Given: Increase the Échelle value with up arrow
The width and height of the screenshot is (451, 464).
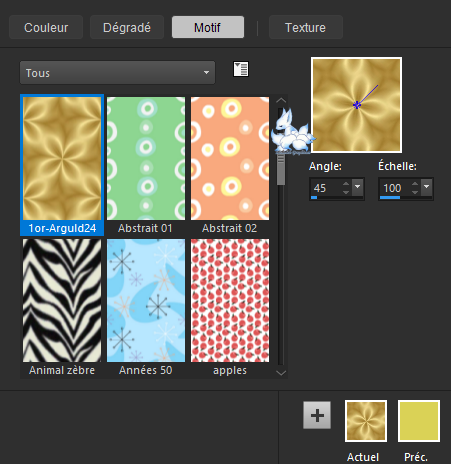Looking at the screenshot, I should pos(415,184).
